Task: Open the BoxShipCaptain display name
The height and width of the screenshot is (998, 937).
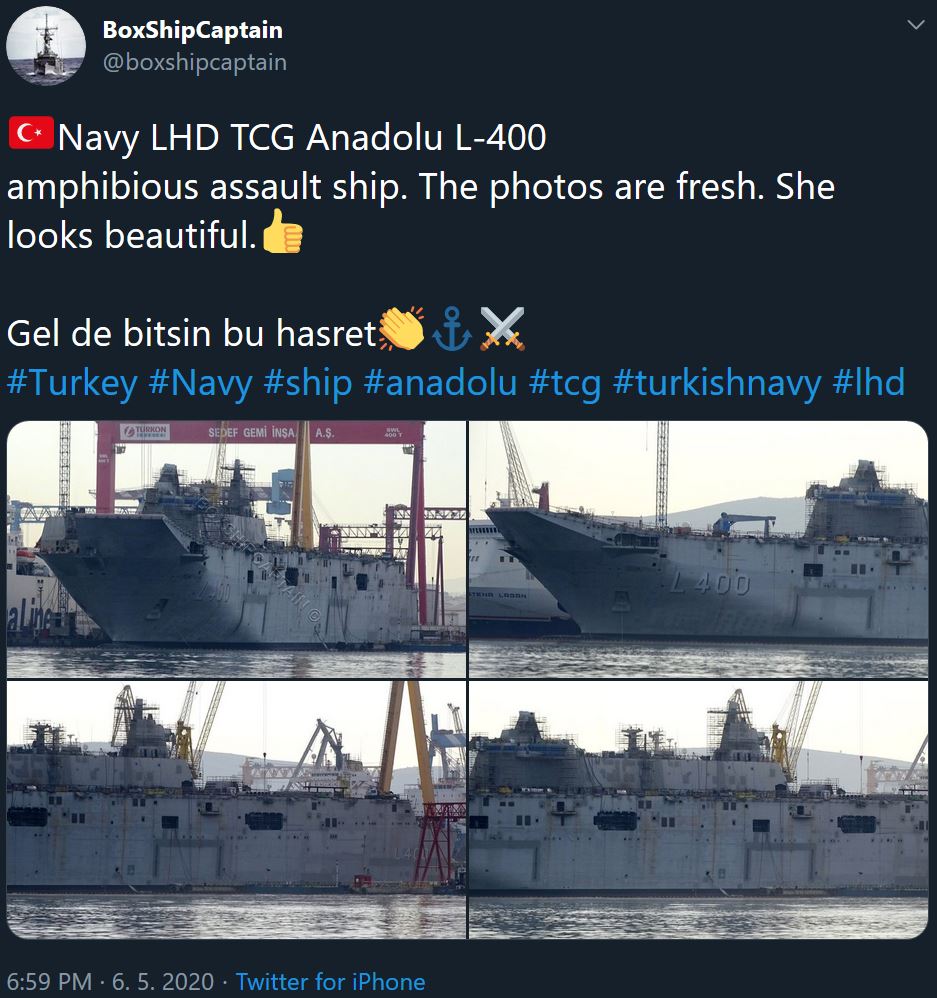Action: point(192,30)
